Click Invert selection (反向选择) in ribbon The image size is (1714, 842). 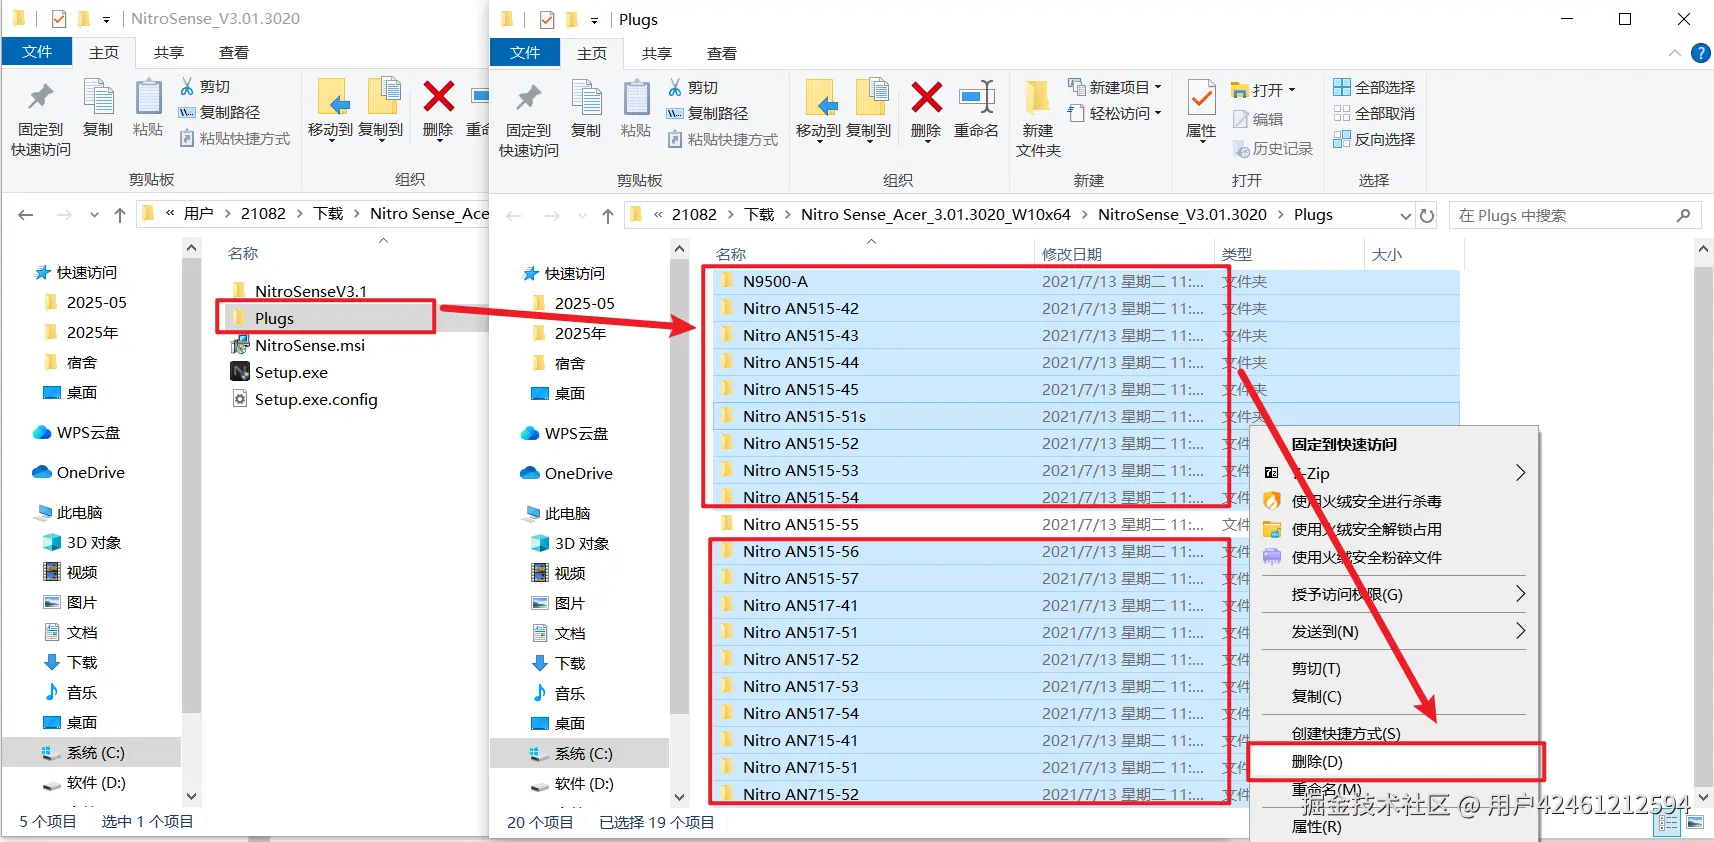tap(1374, 140)
